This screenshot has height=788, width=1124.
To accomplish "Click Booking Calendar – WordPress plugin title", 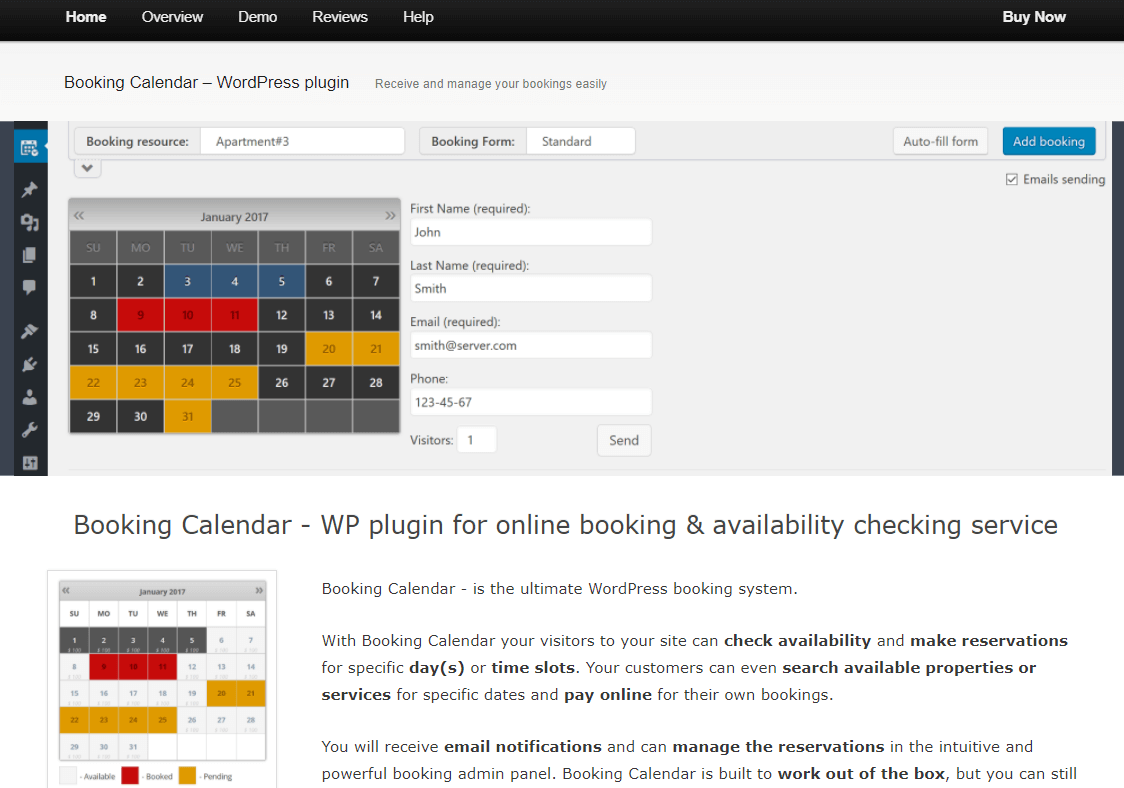I will [206, 82].
